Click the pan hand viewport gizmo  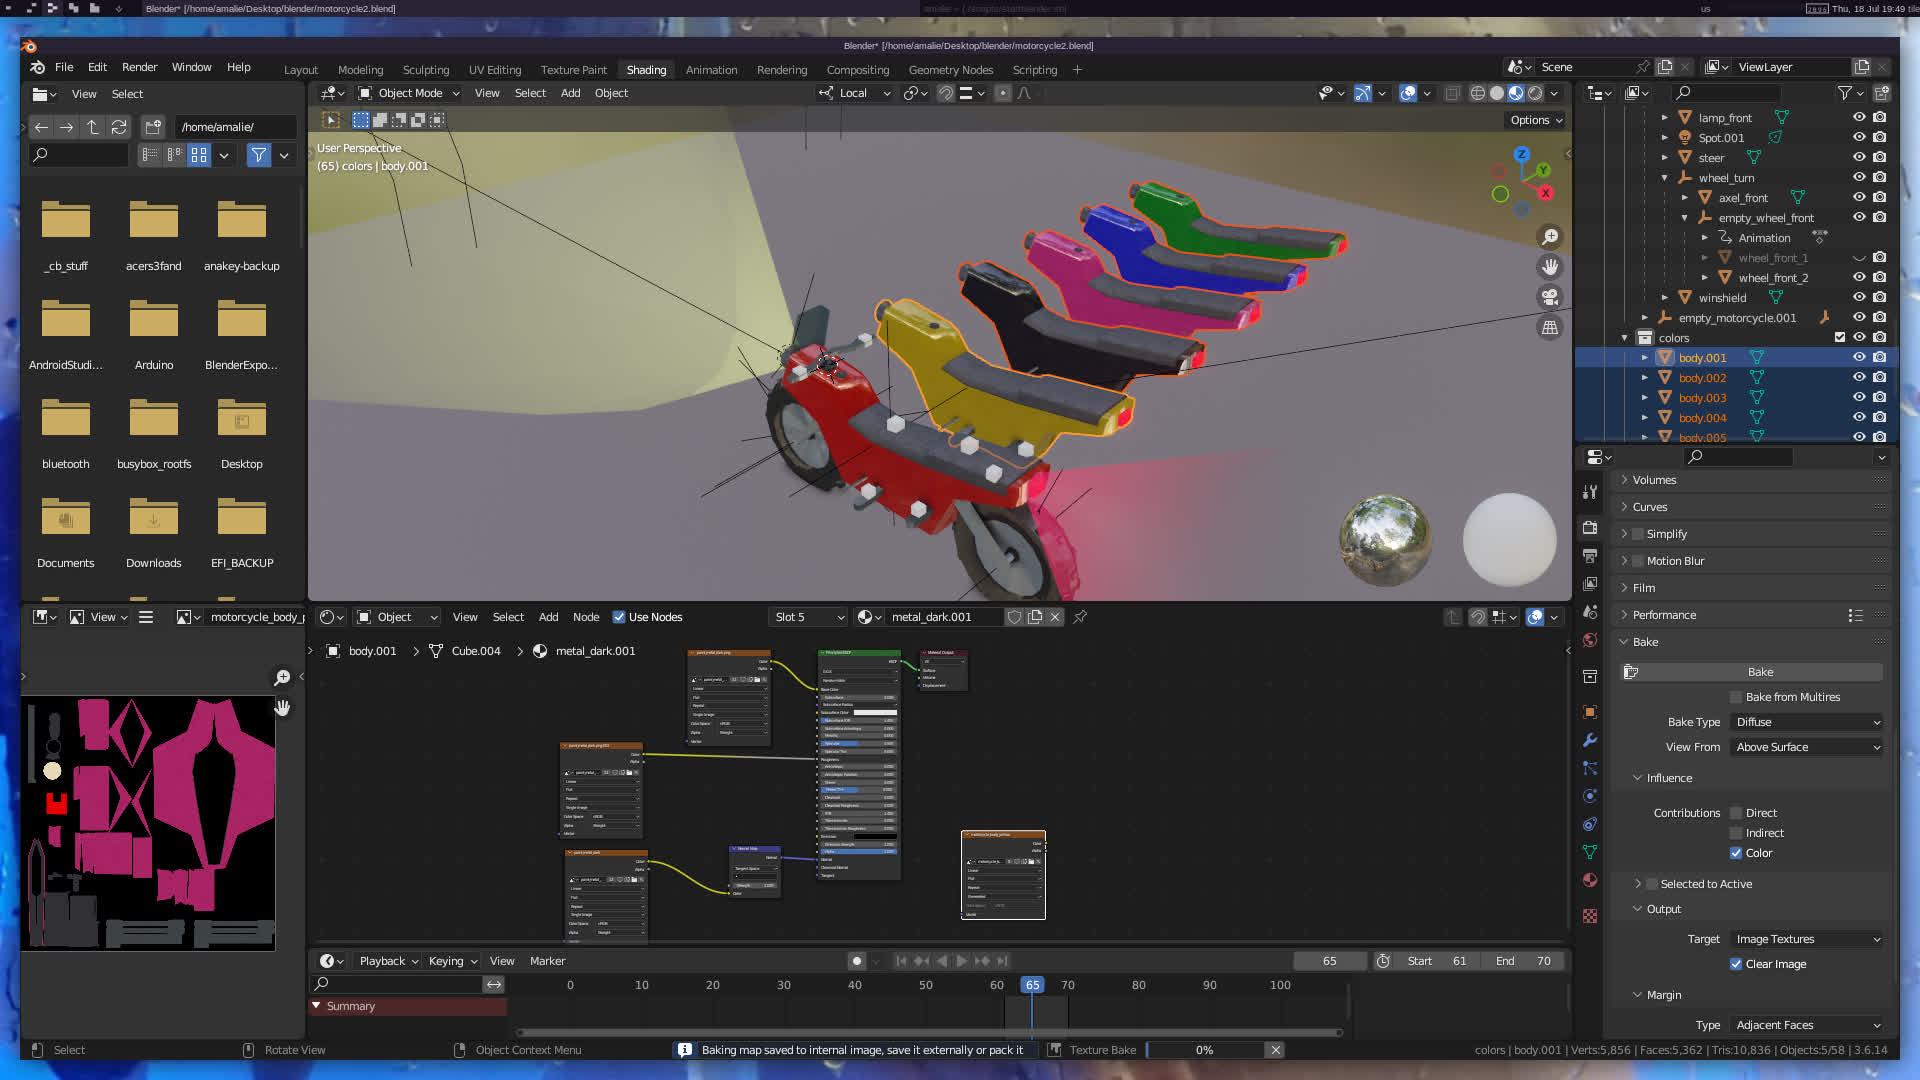(x=1549, y=267)
